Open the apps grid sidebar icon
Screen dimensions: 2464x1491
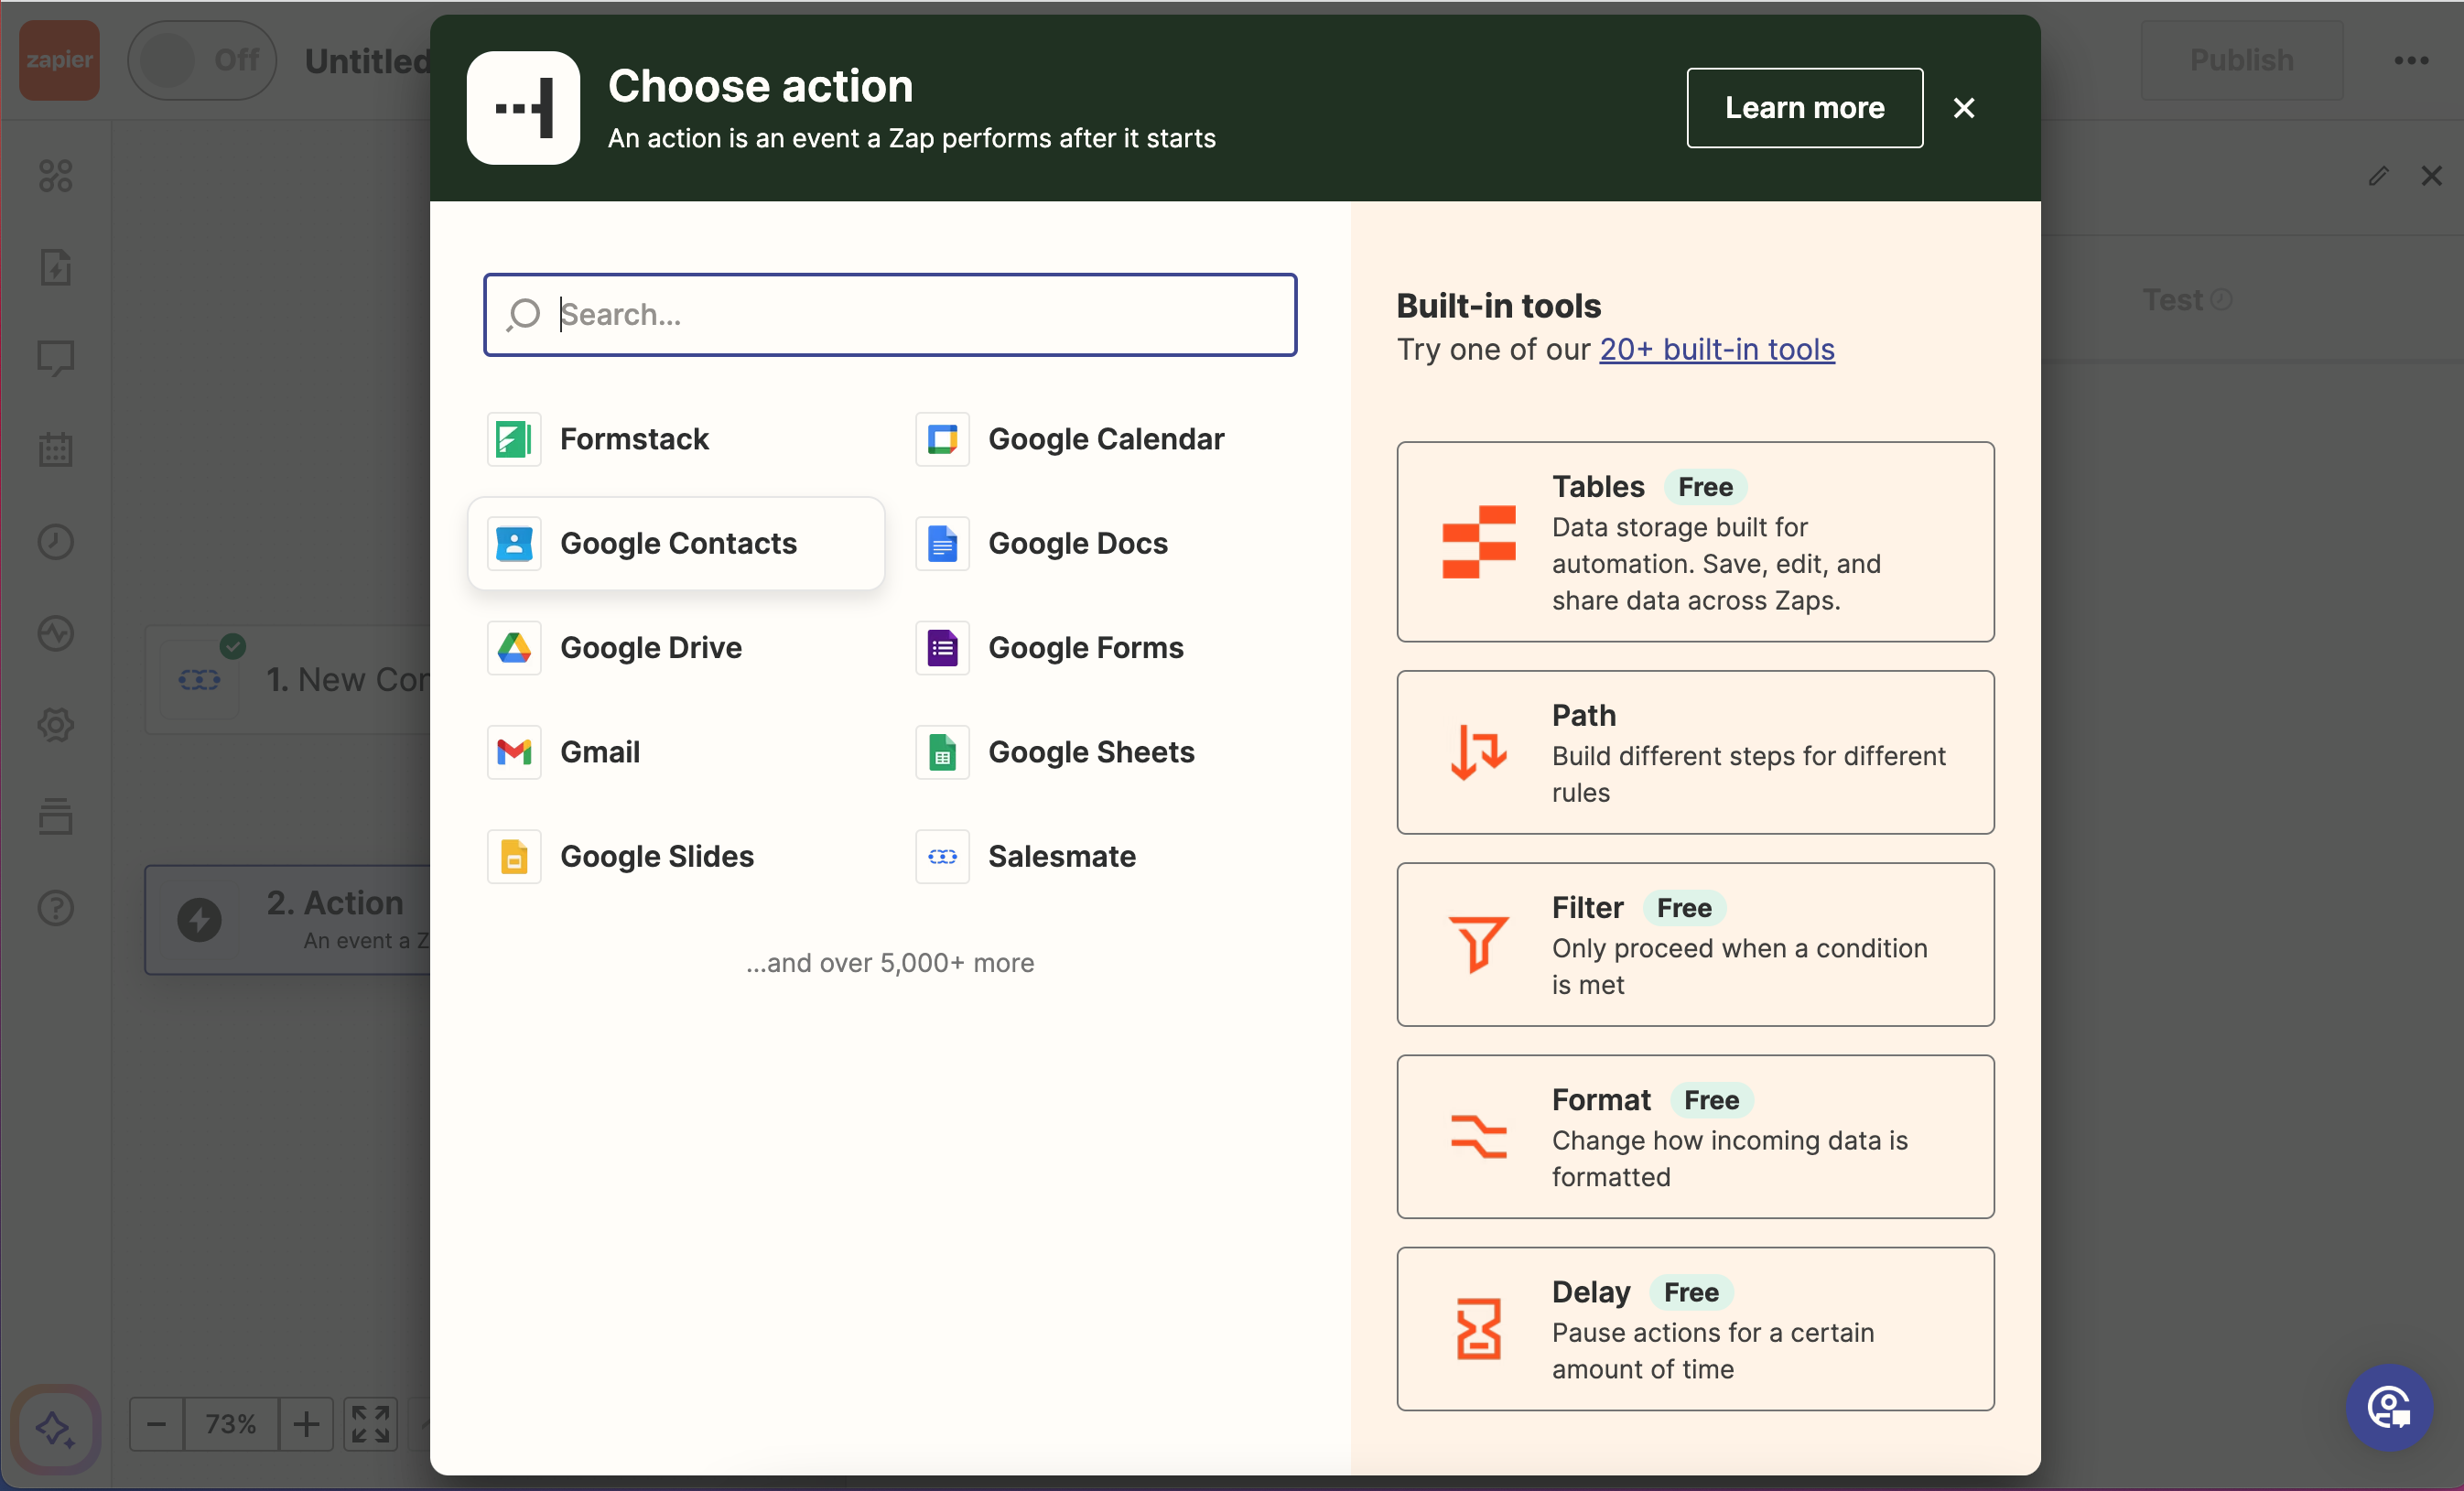[x=56, y=176]
